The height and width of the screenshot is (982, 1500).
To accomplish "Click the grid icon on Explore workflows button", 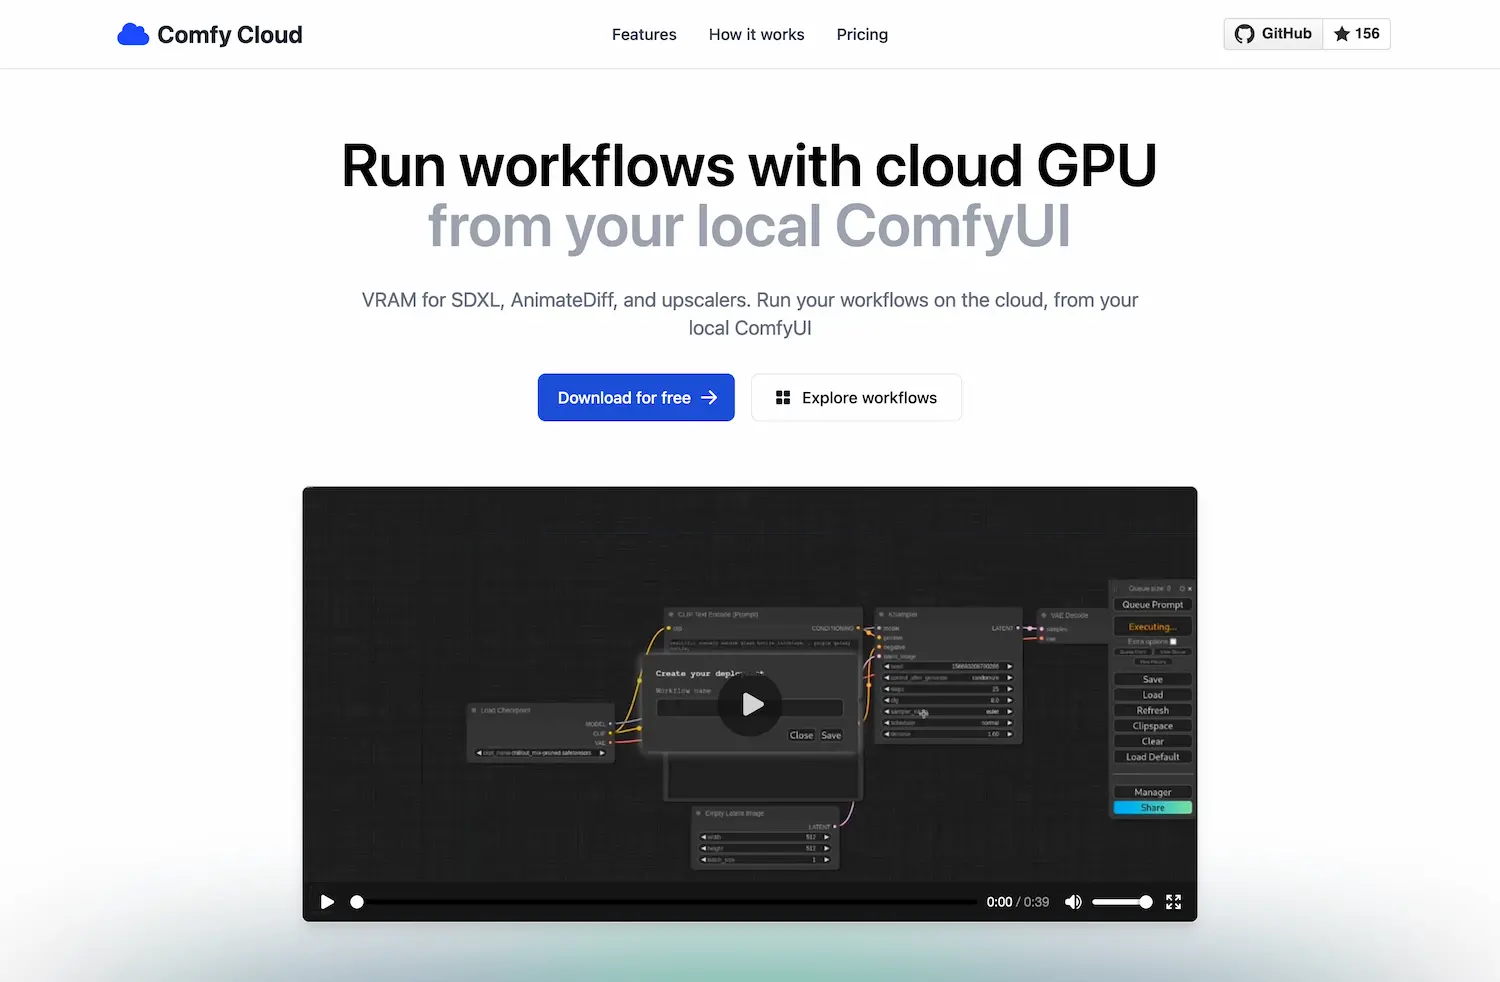I will 783,397.
